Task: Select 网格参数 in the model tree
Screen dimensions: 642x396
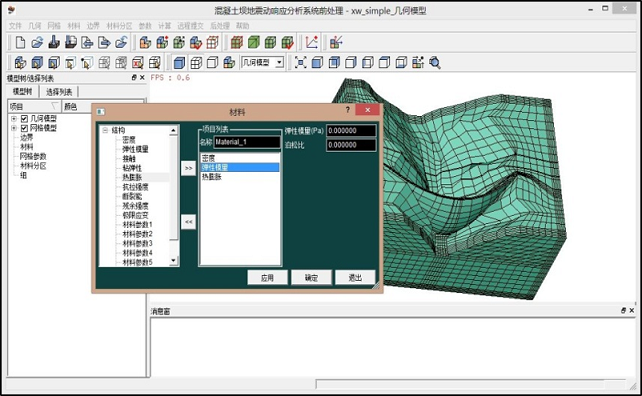Action: 33,156
